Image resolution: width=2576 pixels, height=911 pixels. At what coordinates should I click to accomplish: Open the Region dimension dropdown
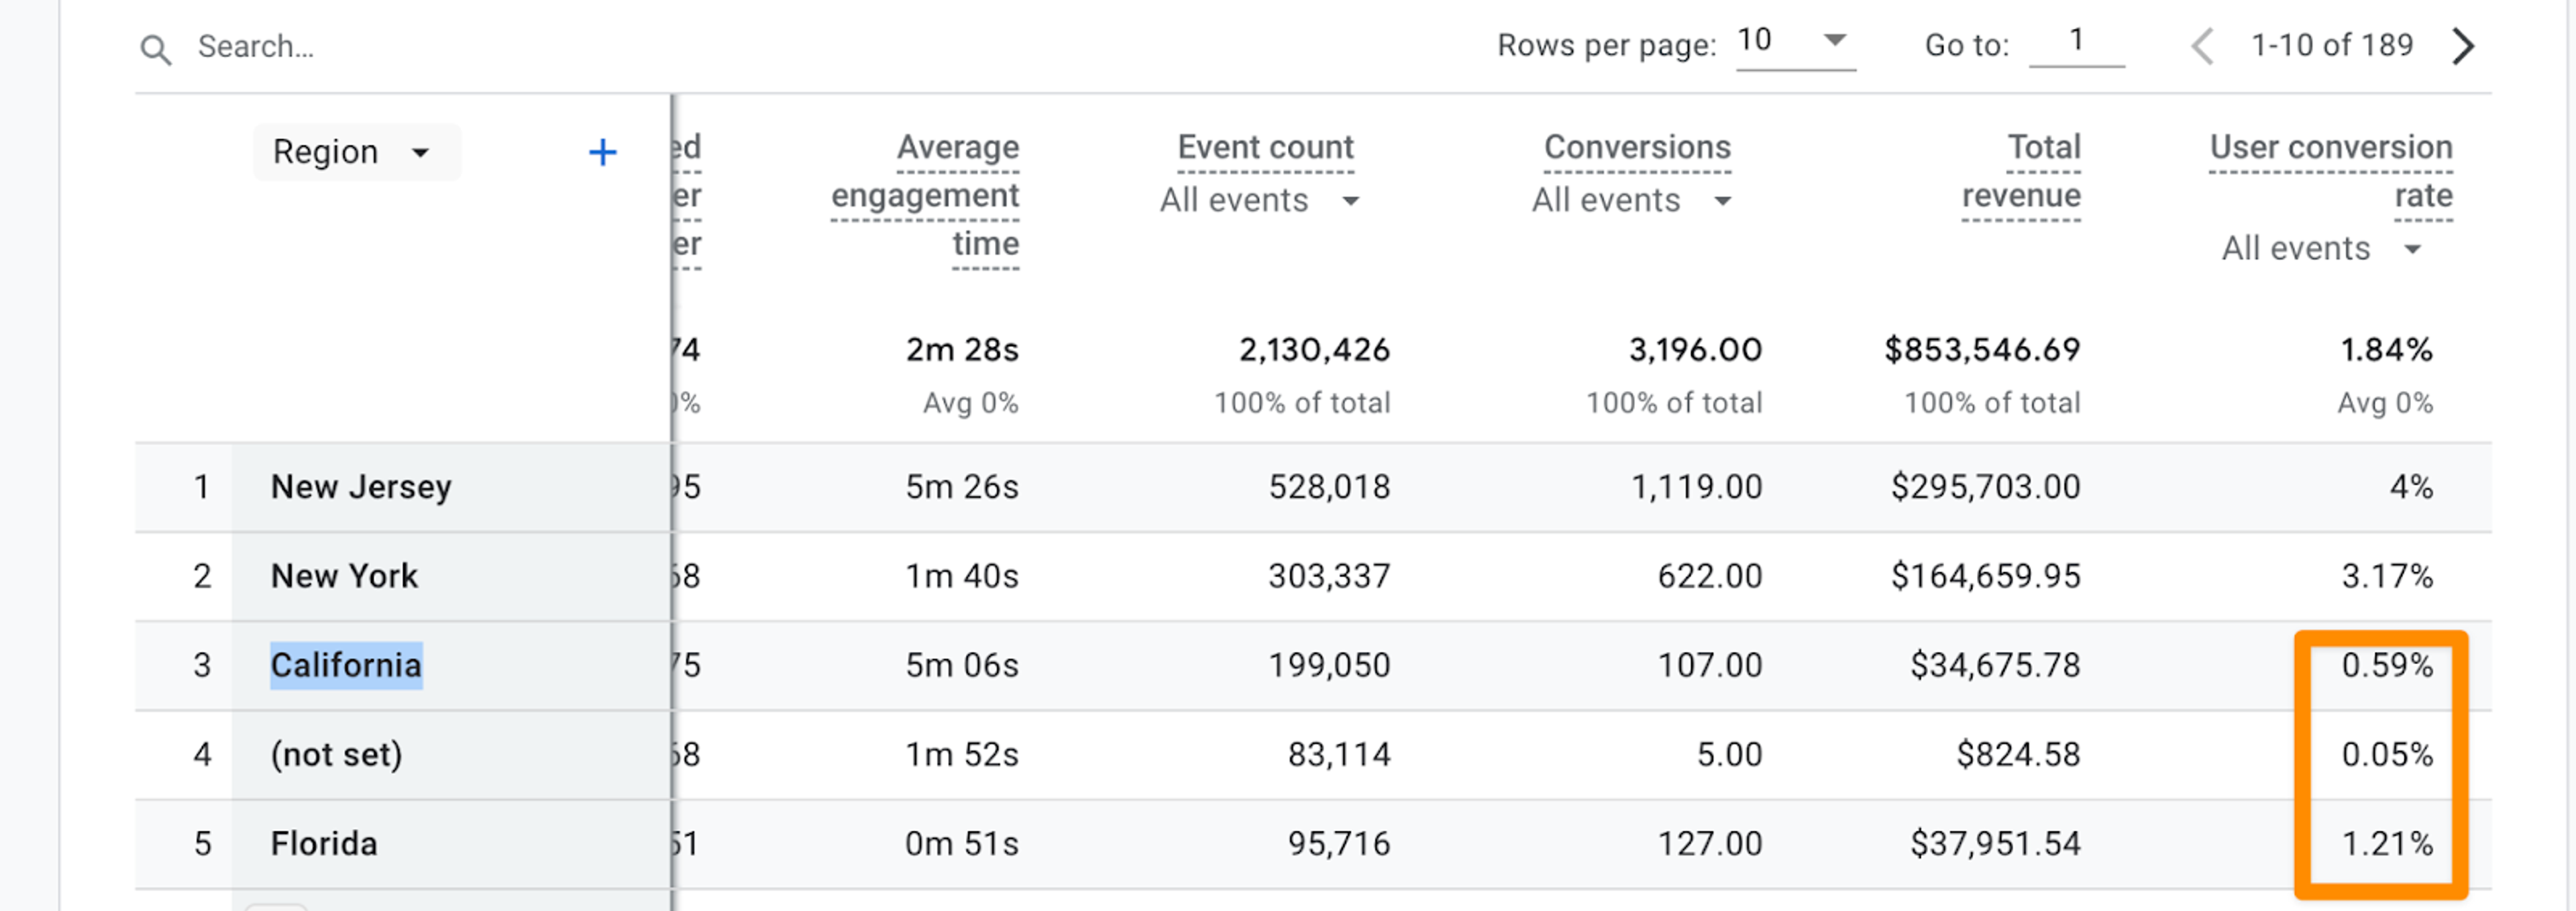(356, 152)
